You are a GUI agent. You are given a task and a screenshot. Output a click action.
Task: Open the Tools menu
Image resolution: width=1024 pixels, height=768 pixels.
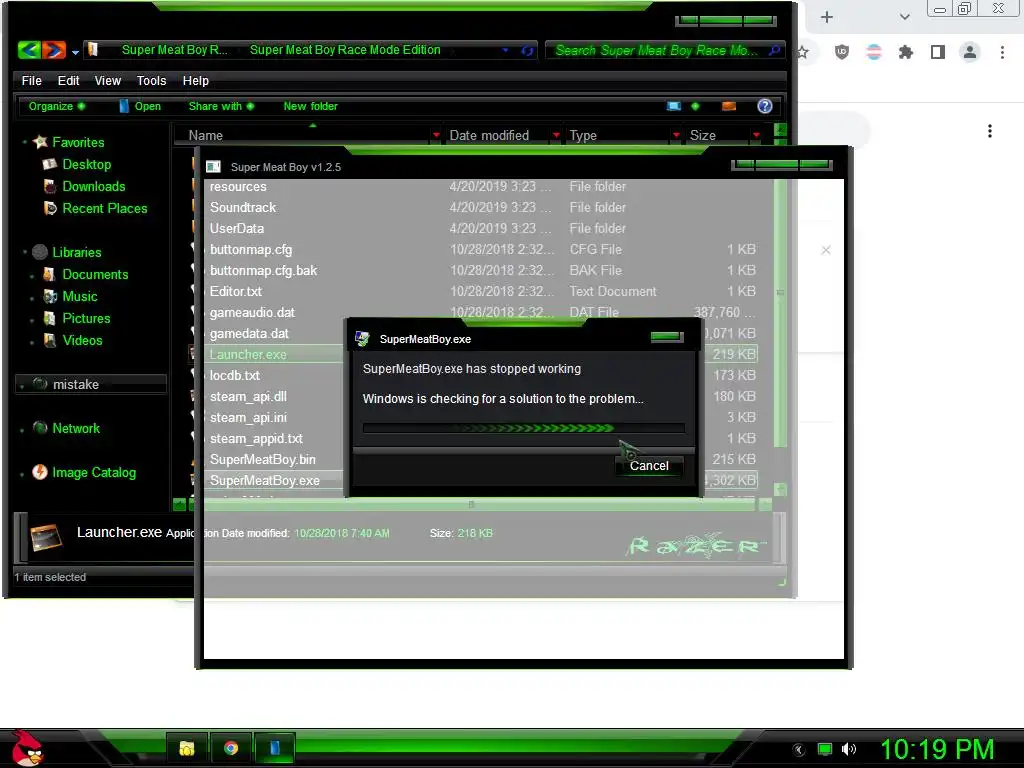(152, 80)
